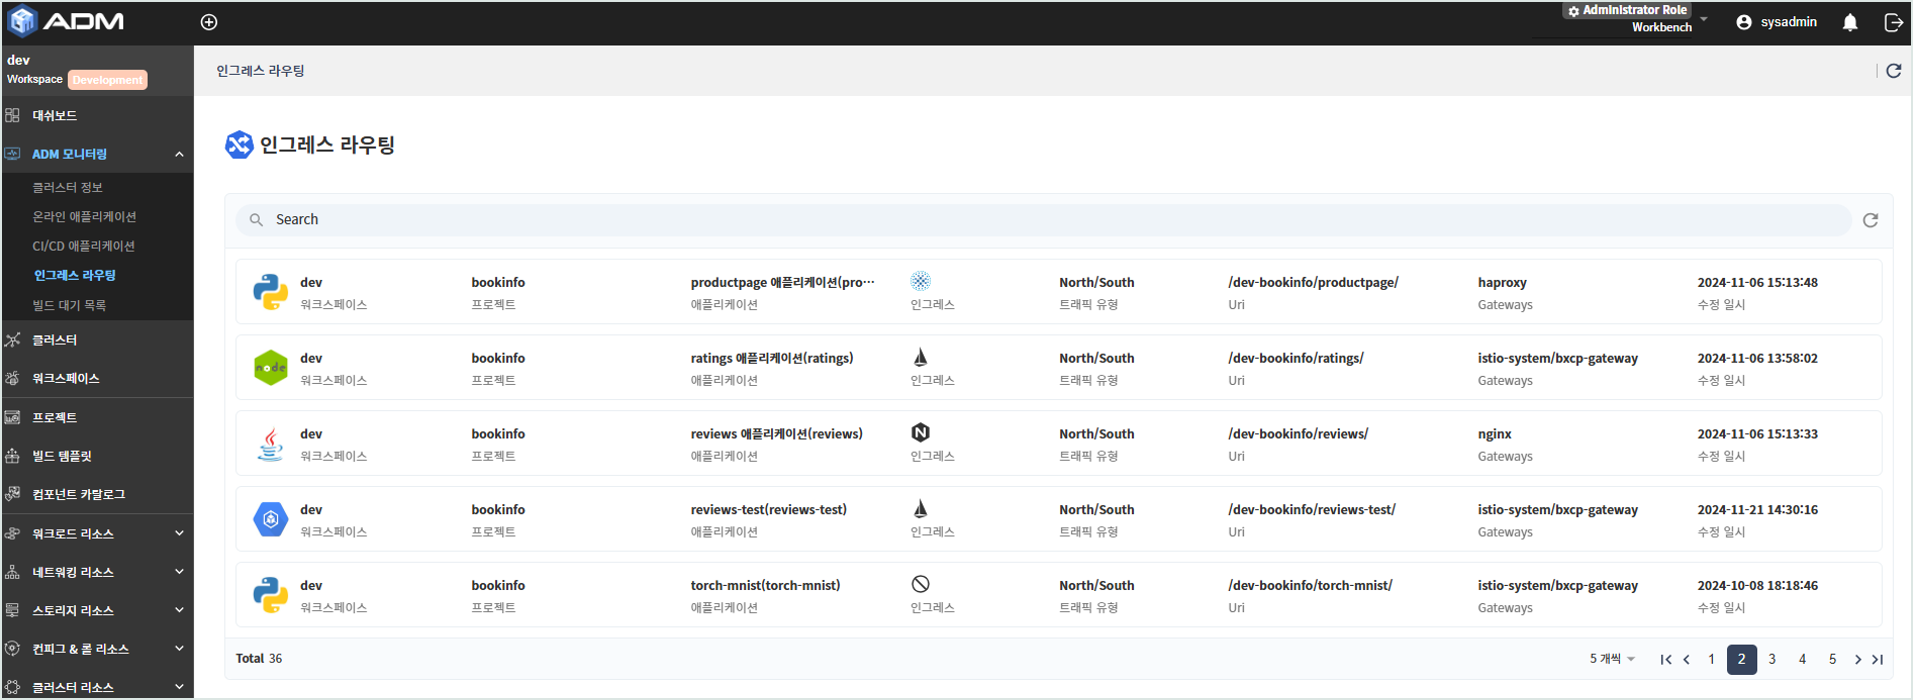1913x700 pixels.
Task: Click the 프로젝트 sidebar icon
Action: (x=12, y=417)
